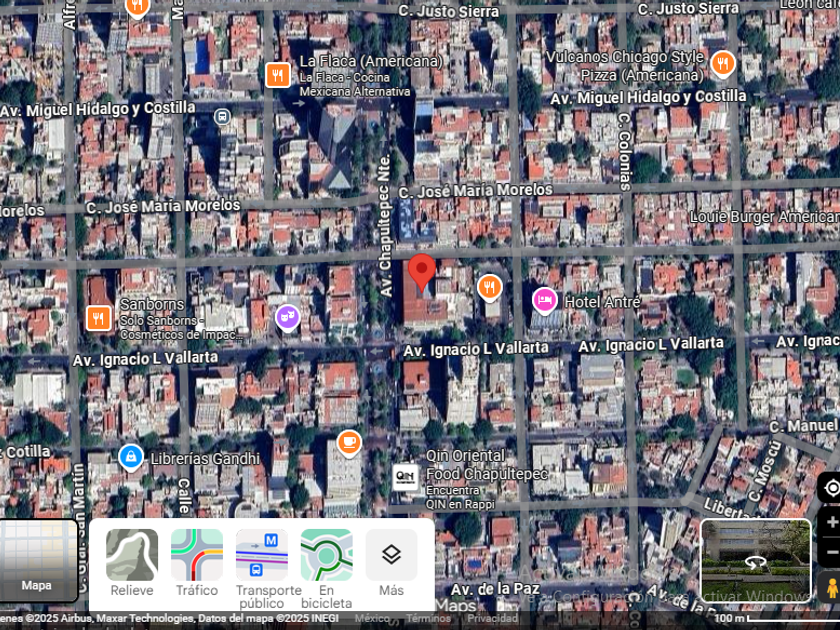
Task: Click La Flaca (Americana) label
Action: click(x=371, y=61)
